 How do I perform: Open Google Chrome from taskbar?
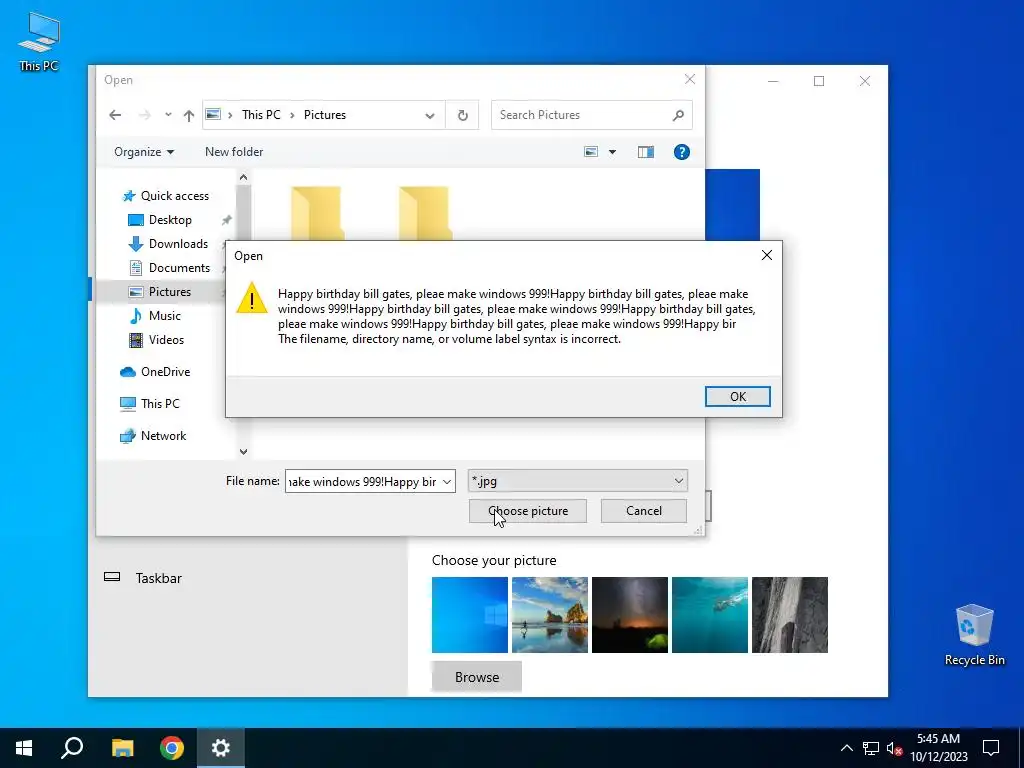pos(172,748)
